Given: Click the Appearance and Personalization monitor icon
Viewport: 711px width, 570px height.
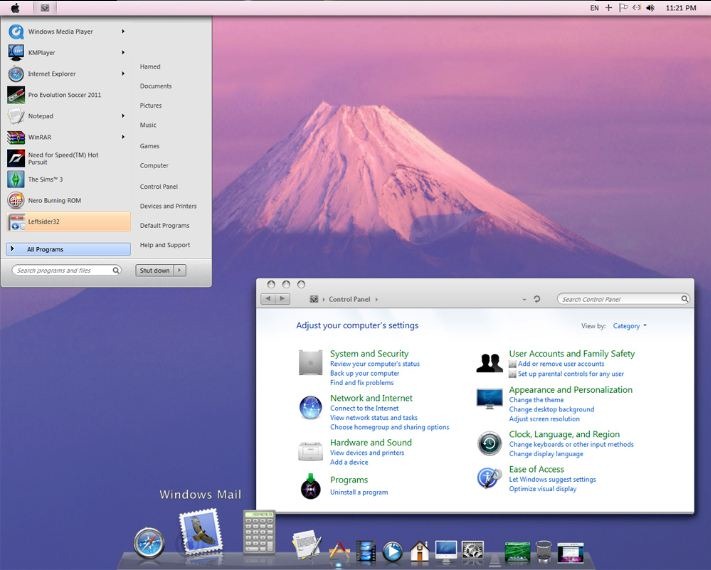Looking at the screenshot, I should [490, 399].
